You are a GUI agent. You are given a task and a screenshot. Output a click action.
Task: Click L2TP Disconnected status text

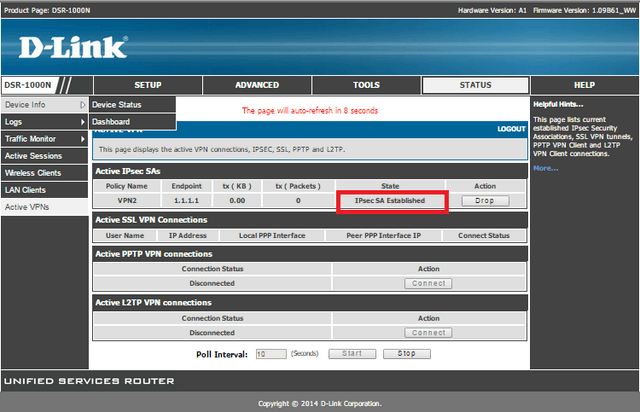[x=212, y=333]
